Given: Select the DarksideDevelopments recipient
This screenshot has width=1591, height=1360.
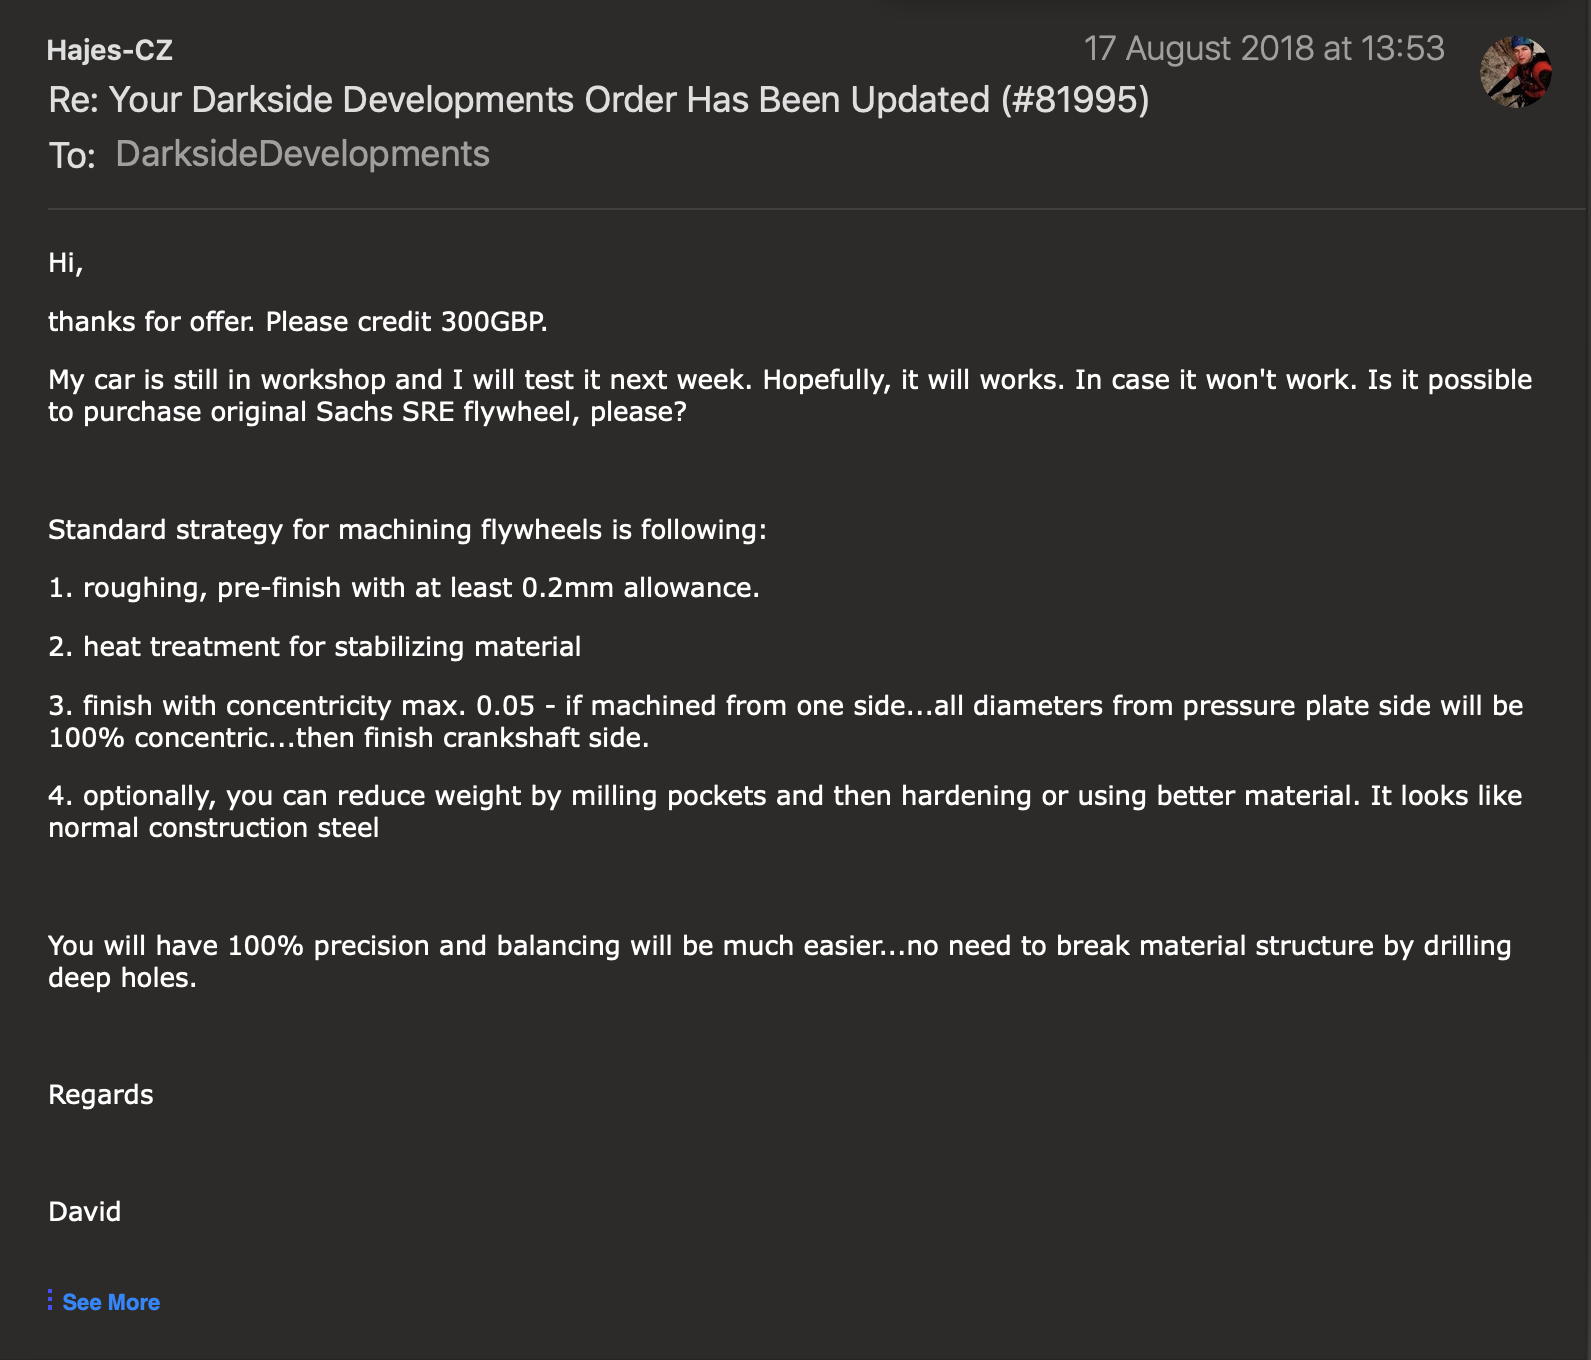Looking at the screenshot, I should coord(302,154).
